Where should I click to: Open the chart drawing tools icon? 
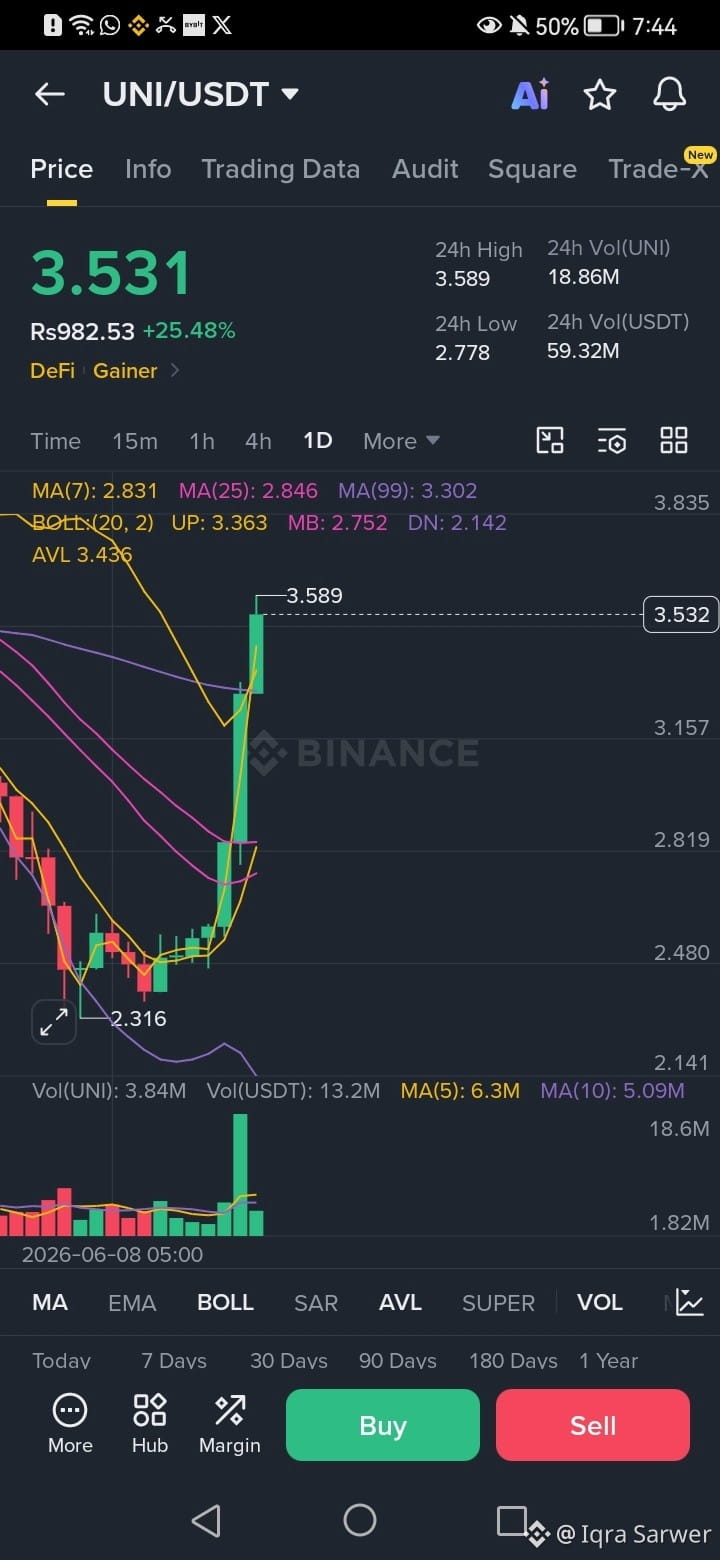(x=550, y=440)
